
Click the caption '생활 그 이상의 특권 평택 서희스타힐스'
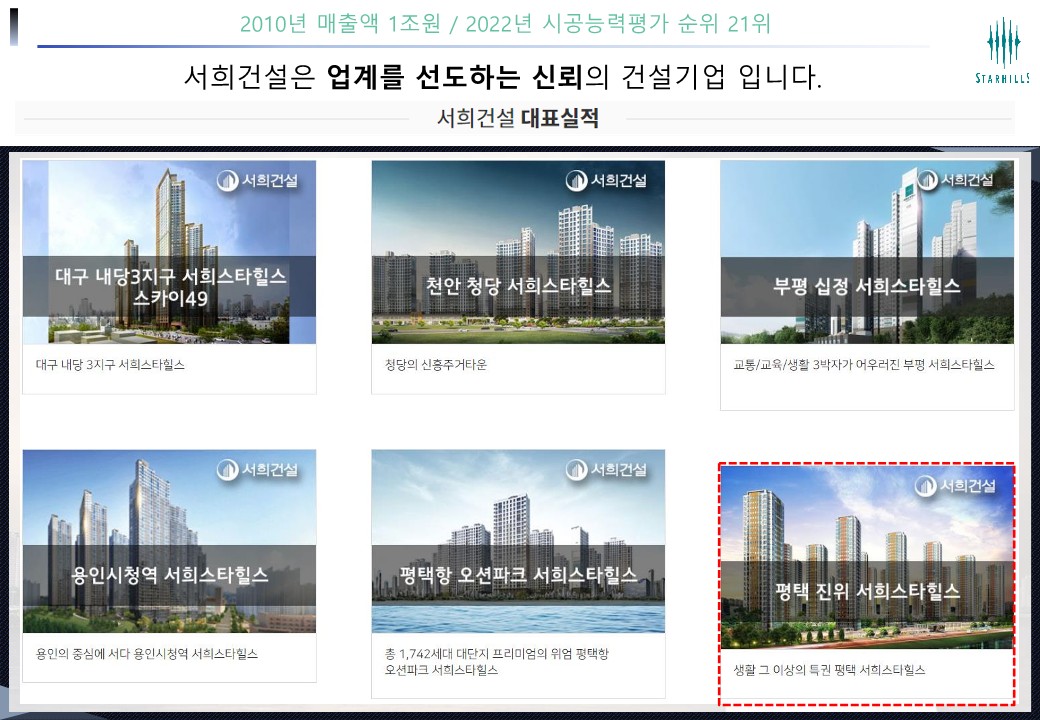pyautogui.click(x=829, y=670)
